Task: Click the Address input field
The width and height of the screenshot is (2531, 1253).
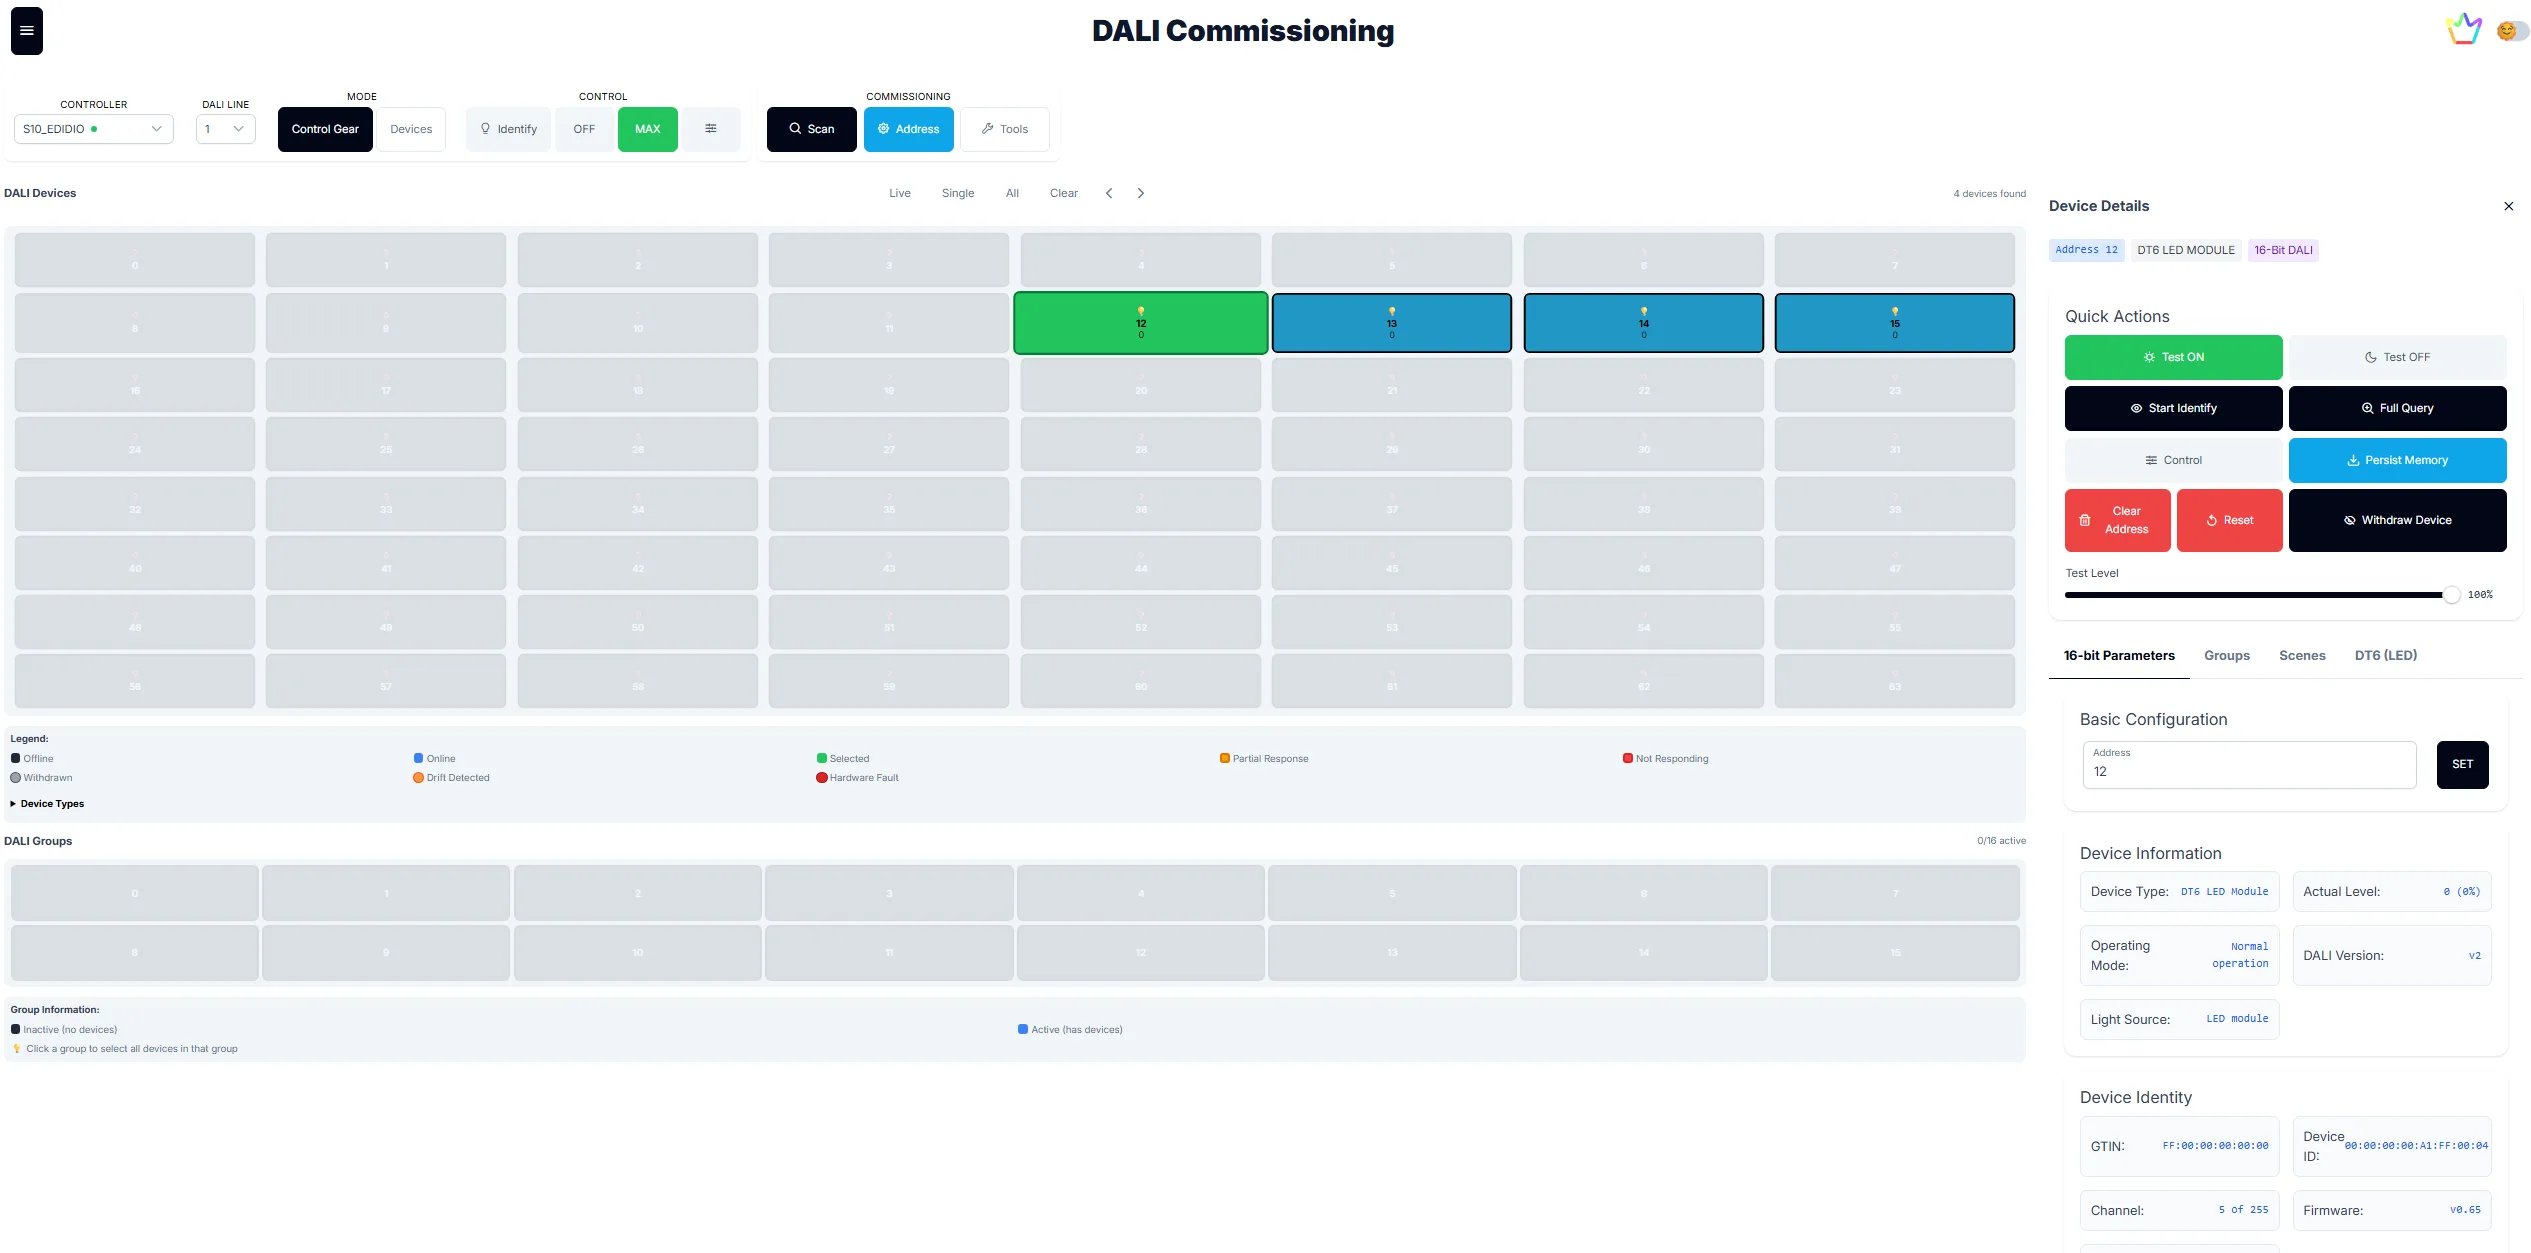Action: tap(2249, 765)
